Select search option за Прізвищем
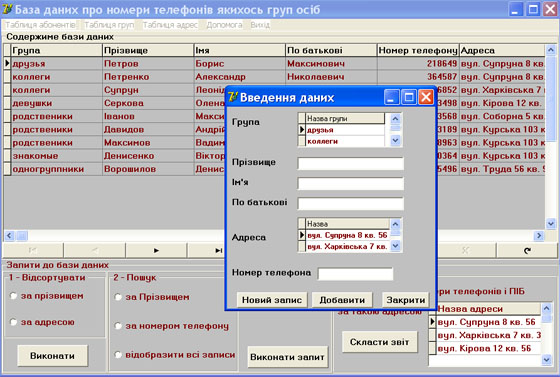Viewport: 560px width, 377px height. point(118,297)
